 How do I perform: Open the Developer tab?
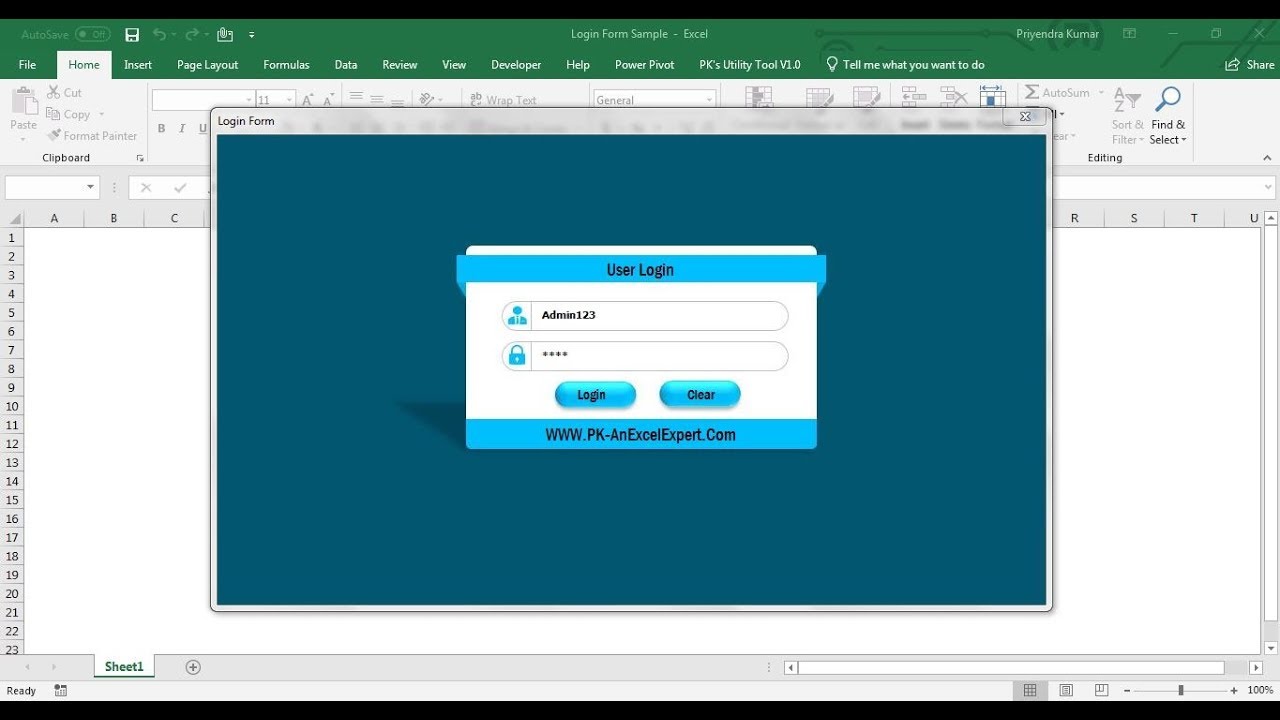pos(516,64)
